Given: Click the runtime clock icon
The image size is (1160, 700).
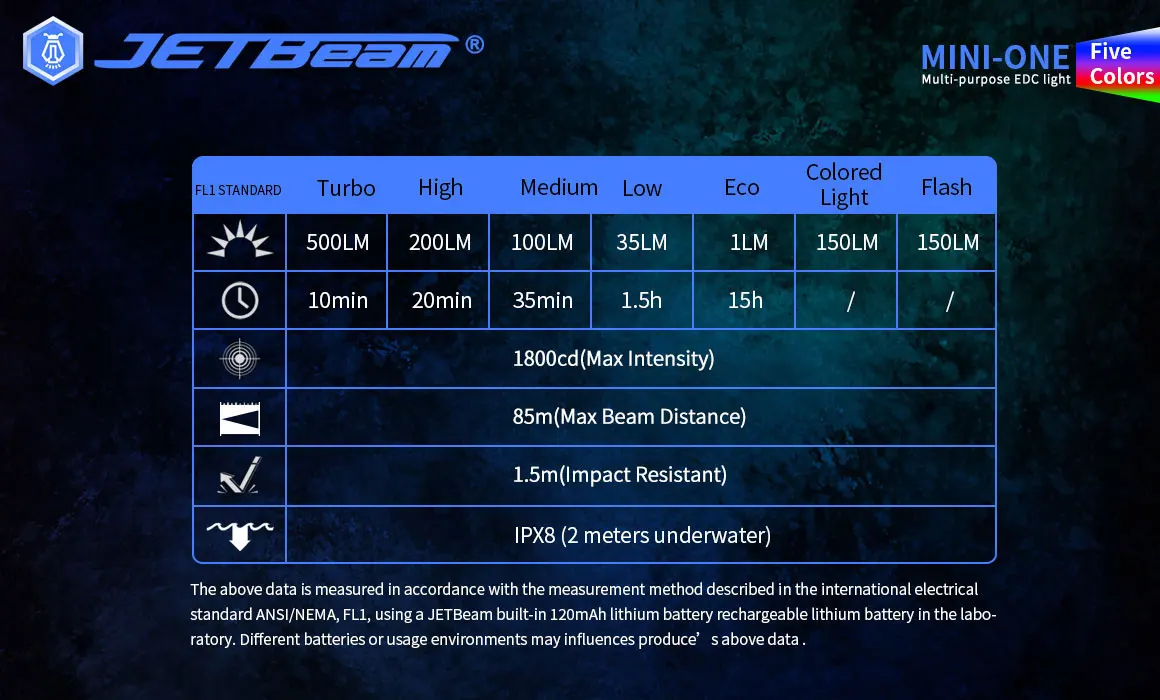Looking at the screenshot, I should [240, 300].
